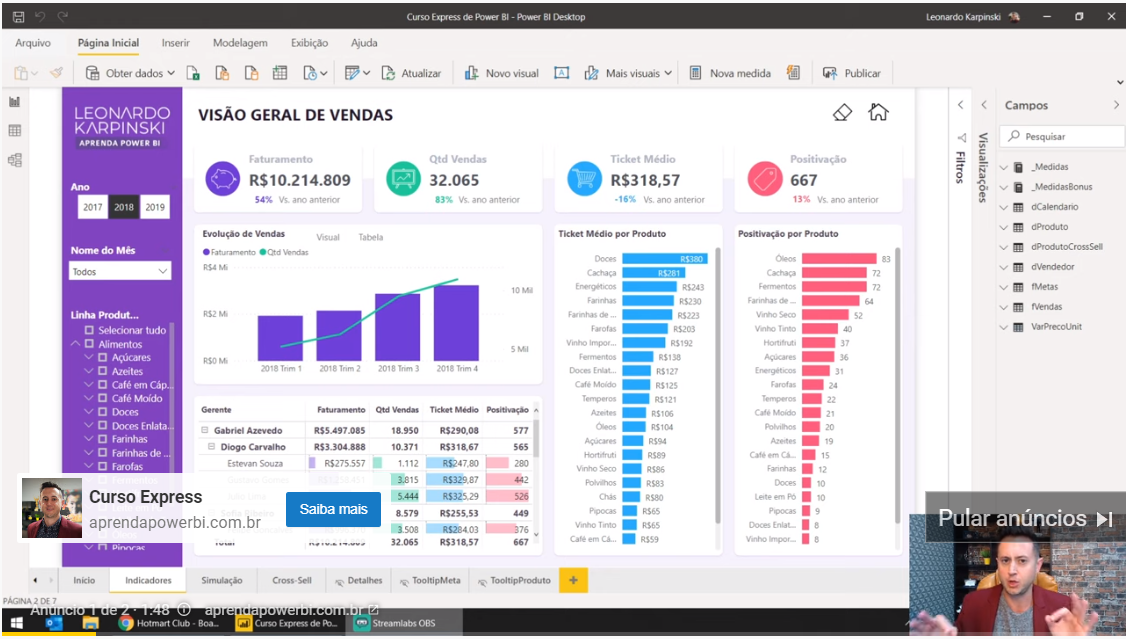Switch to the Exibição ribbon tab
The height and width of the screenshot is (639, 1126).
[310, 43]
